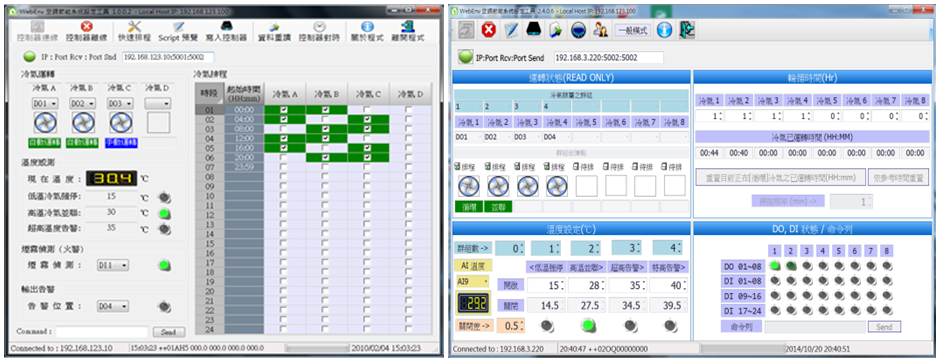
Task: Click Send button beside 命令列 in right window
Action: click(884, 327)
